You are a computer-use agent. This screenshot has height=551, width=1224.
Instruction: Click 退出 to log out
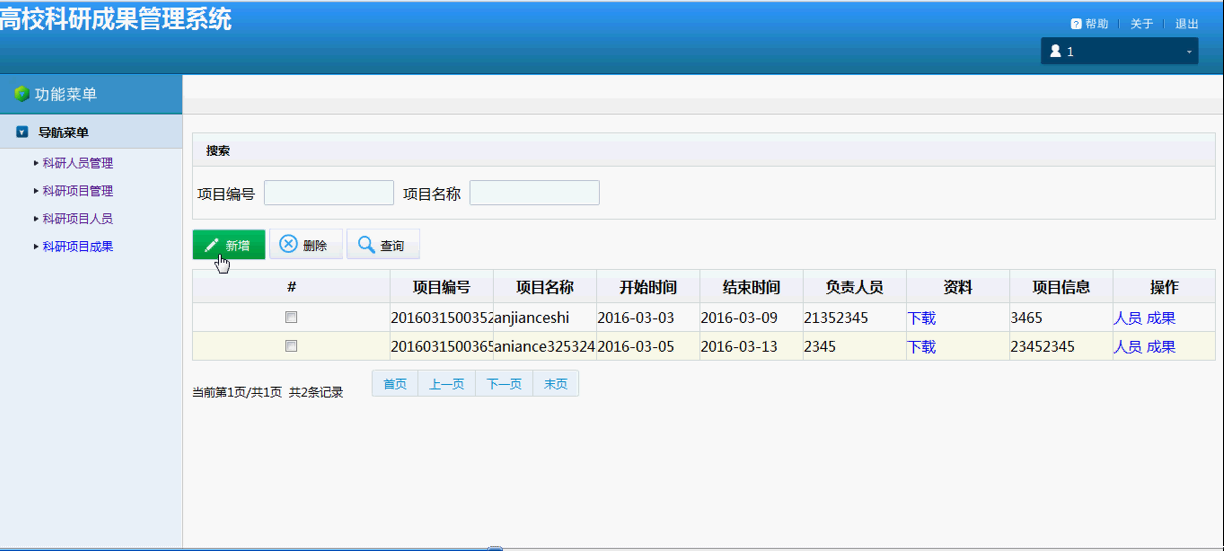1187,24
